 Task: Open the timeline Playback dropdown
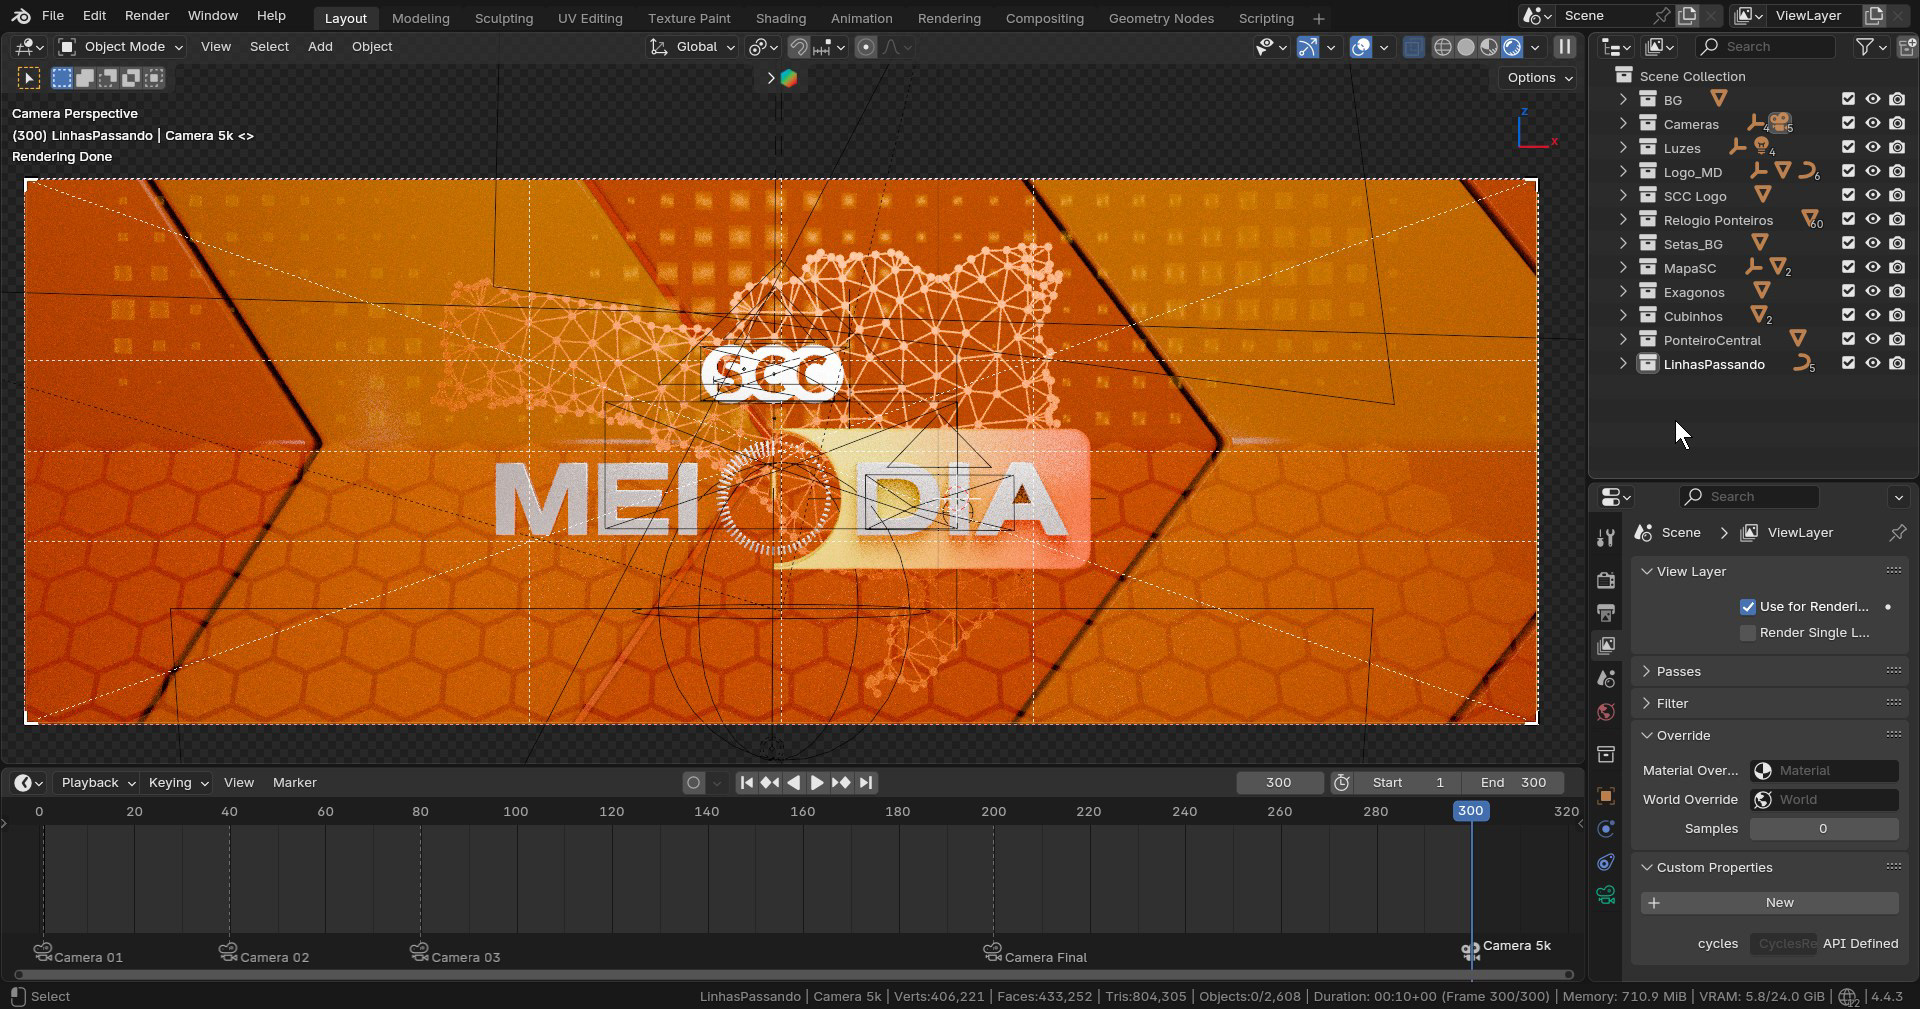(98, 783)
